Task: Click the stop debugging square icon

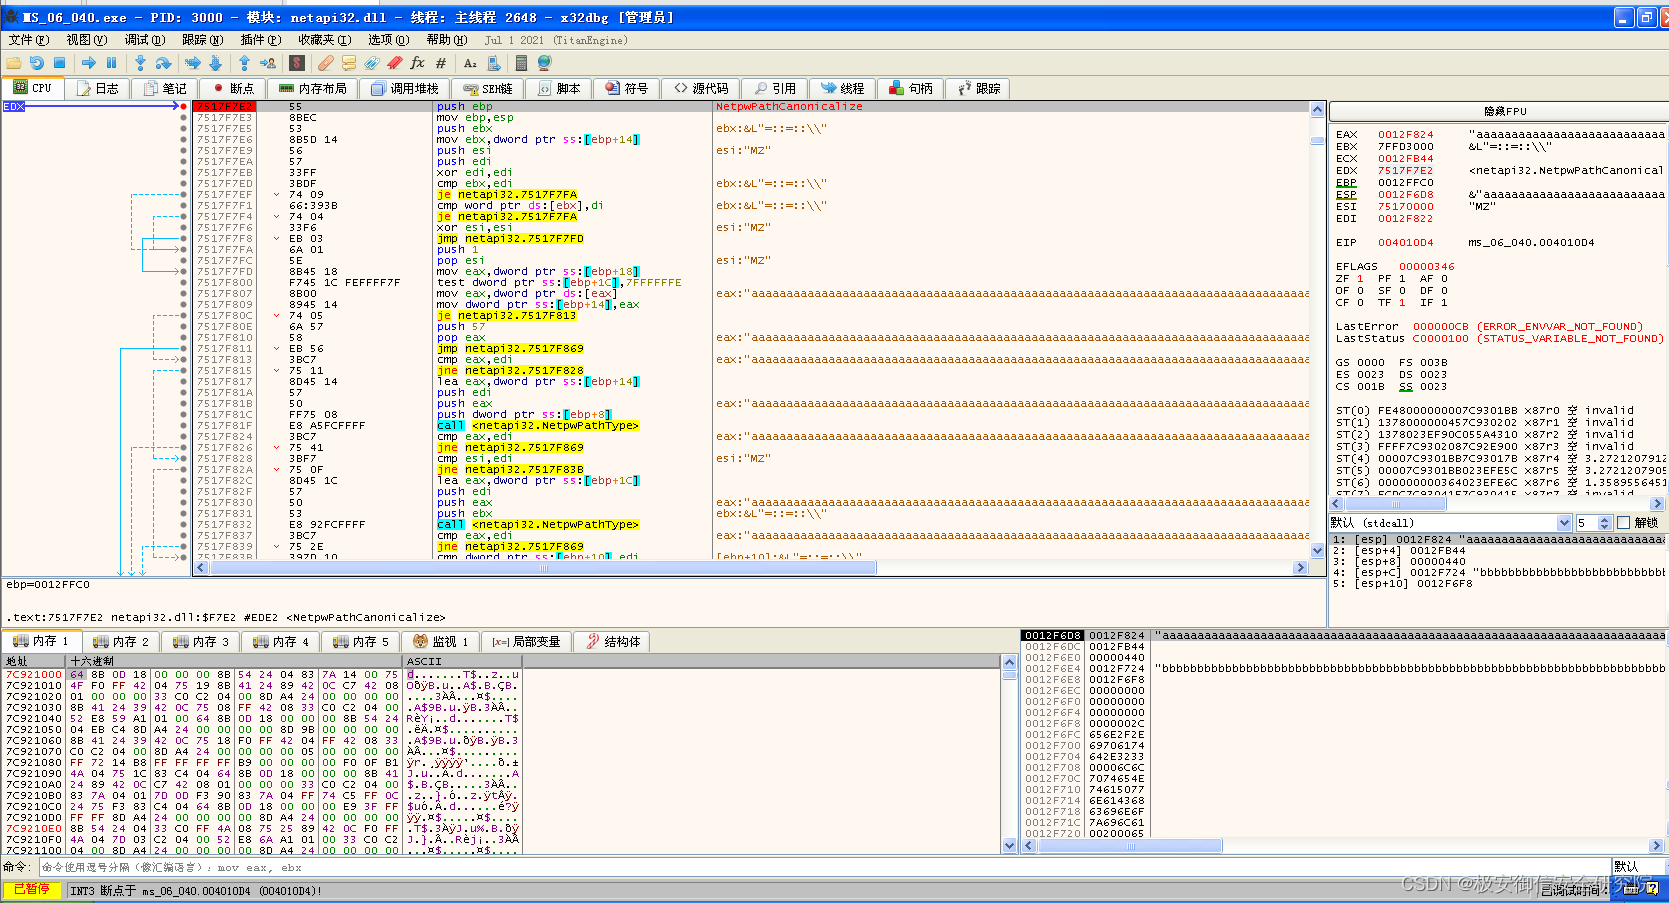Action: (59, 63)
